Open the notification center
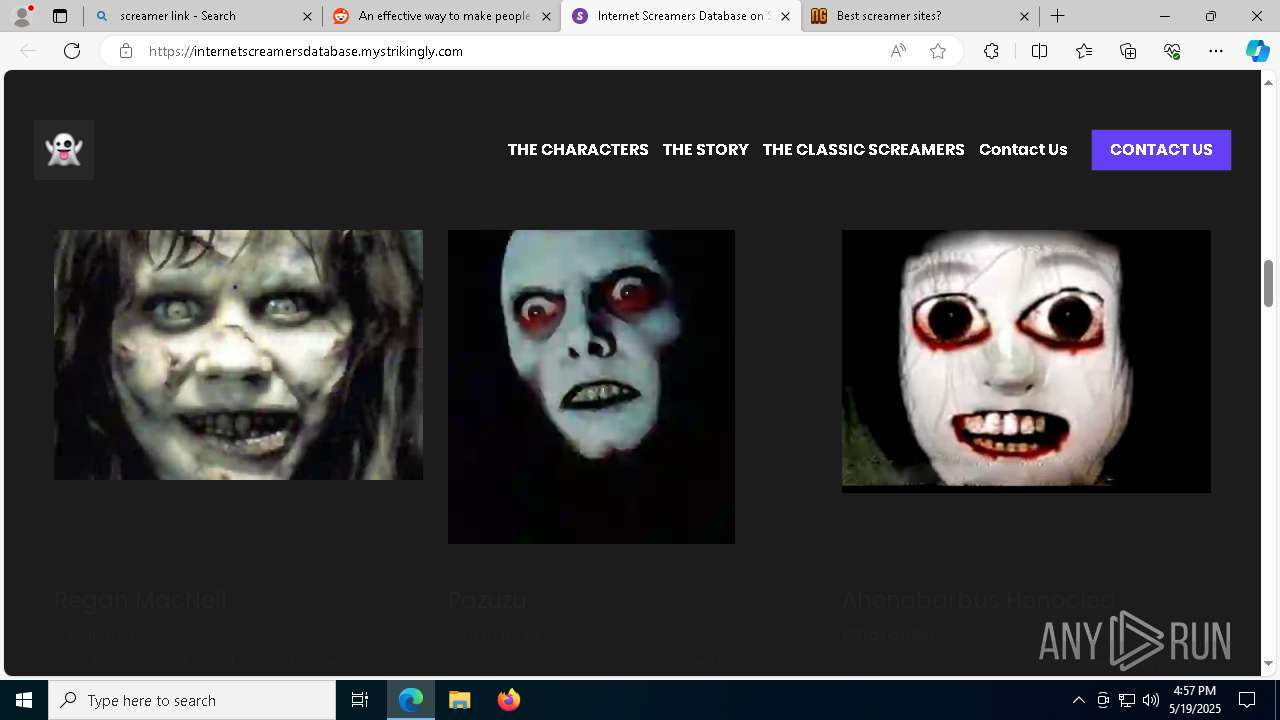 coord(1247,700)
